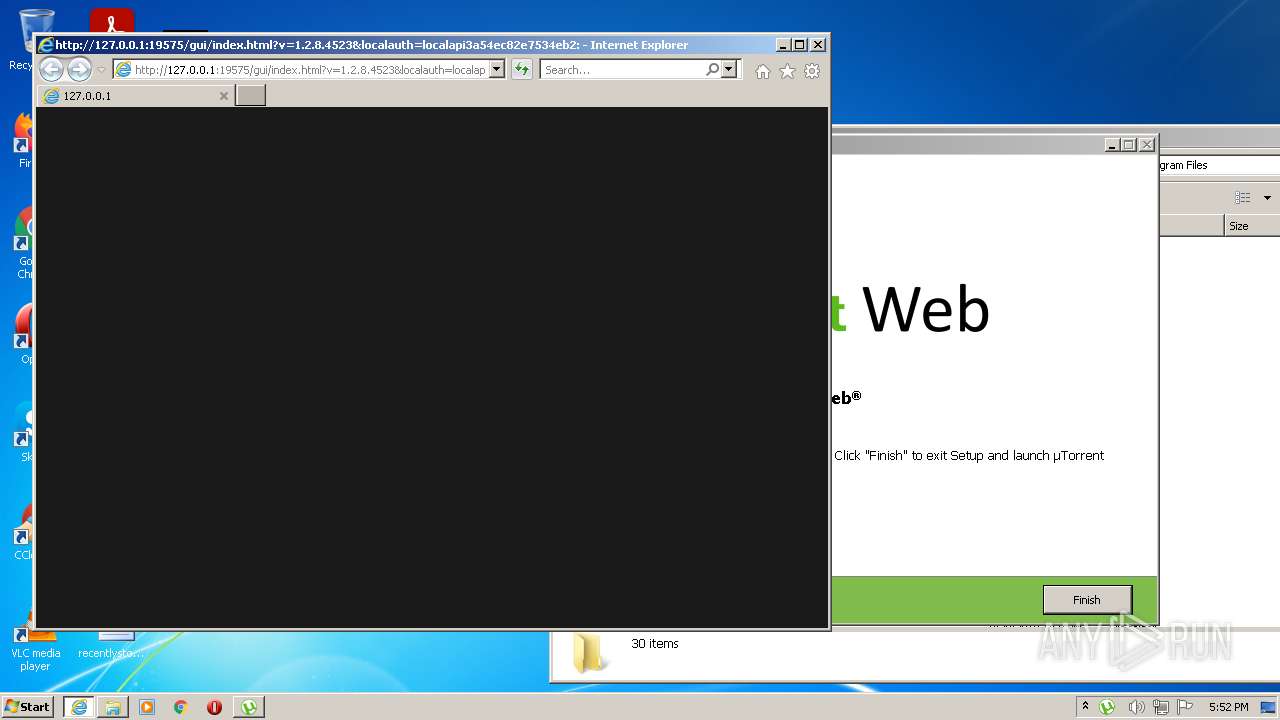This screenshot has height=720, width=1280.
Task: Click the Explorer address path Program Files
Action: click(x=1183, y=165)
